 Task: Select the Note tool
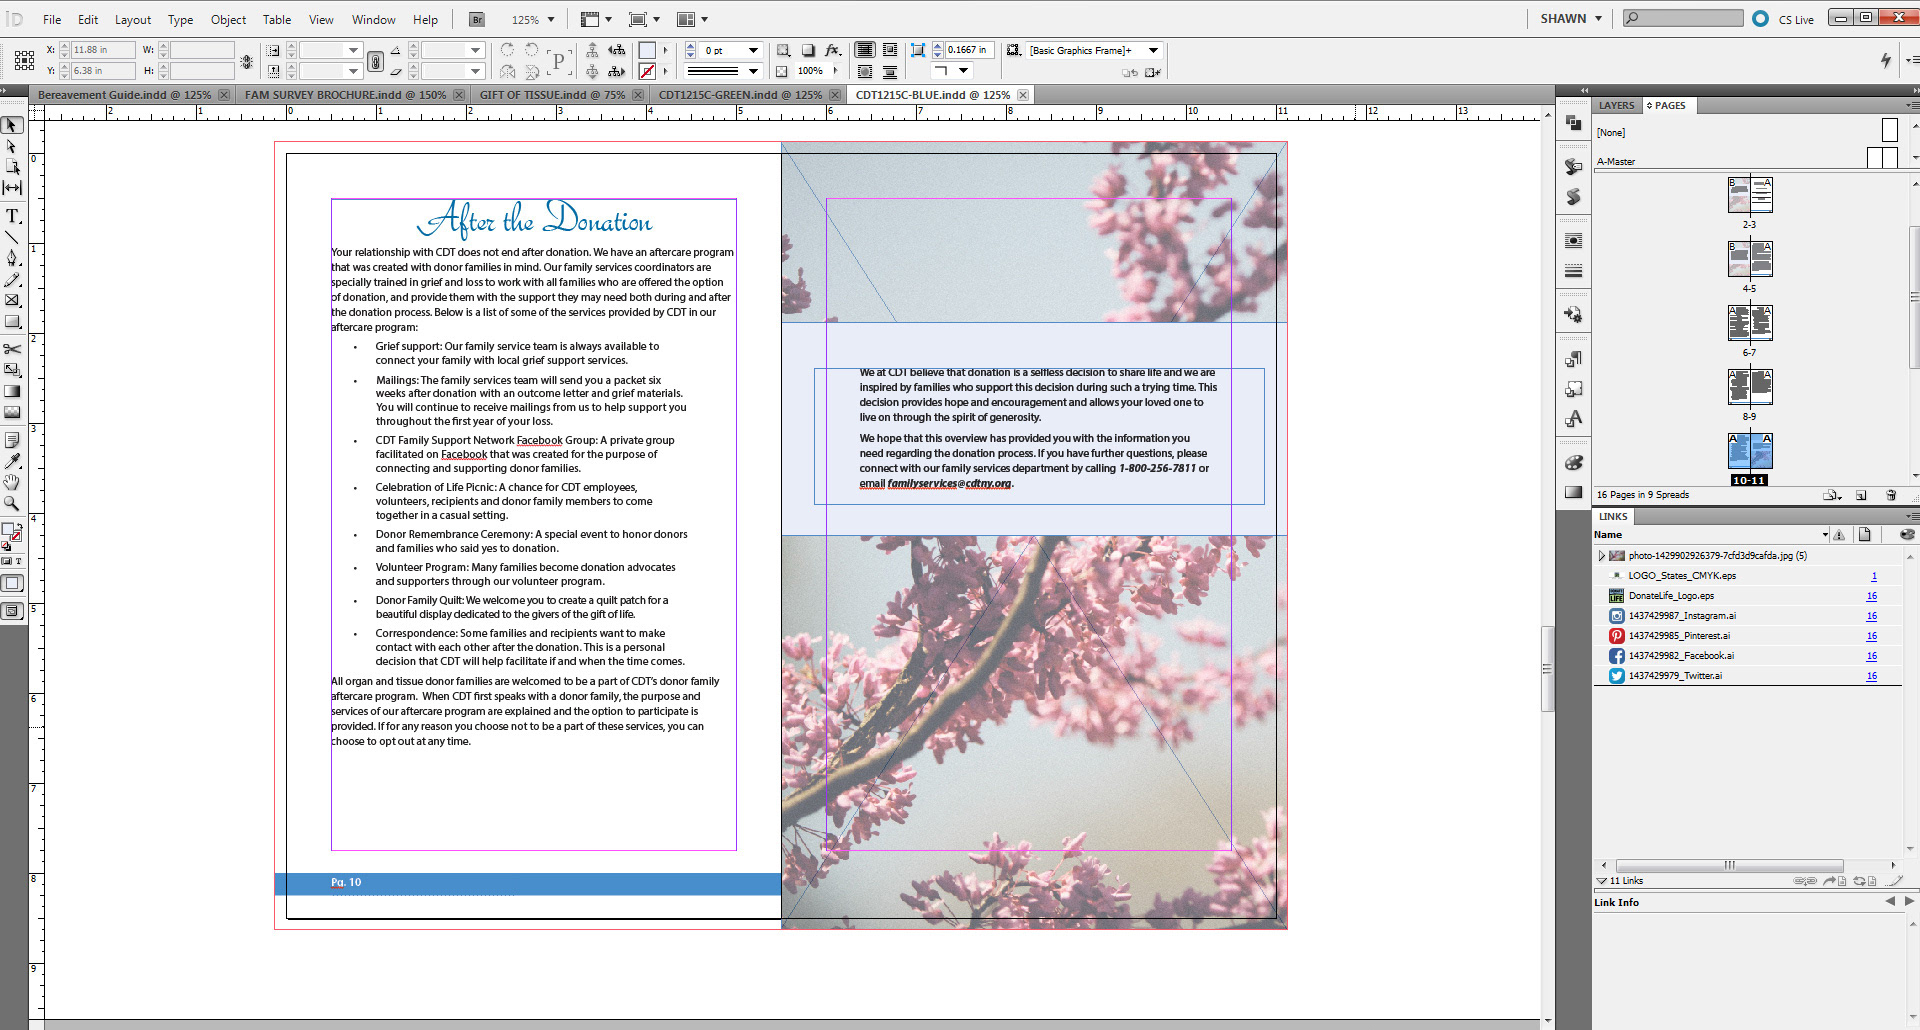tap(12, 440)
